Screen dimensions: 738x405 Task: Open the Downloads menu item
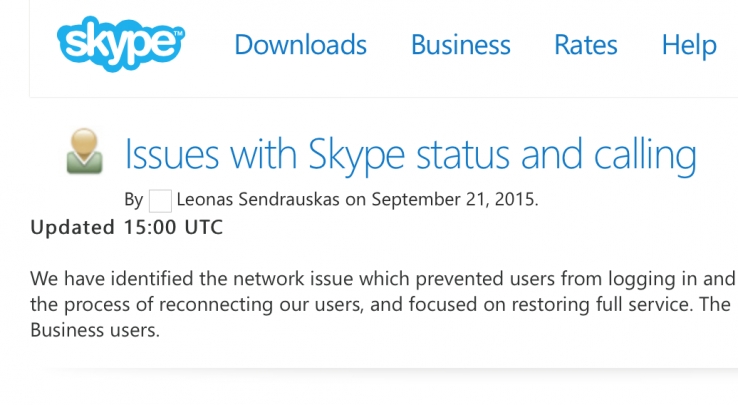pyautogui.click(x=300, y=45)
